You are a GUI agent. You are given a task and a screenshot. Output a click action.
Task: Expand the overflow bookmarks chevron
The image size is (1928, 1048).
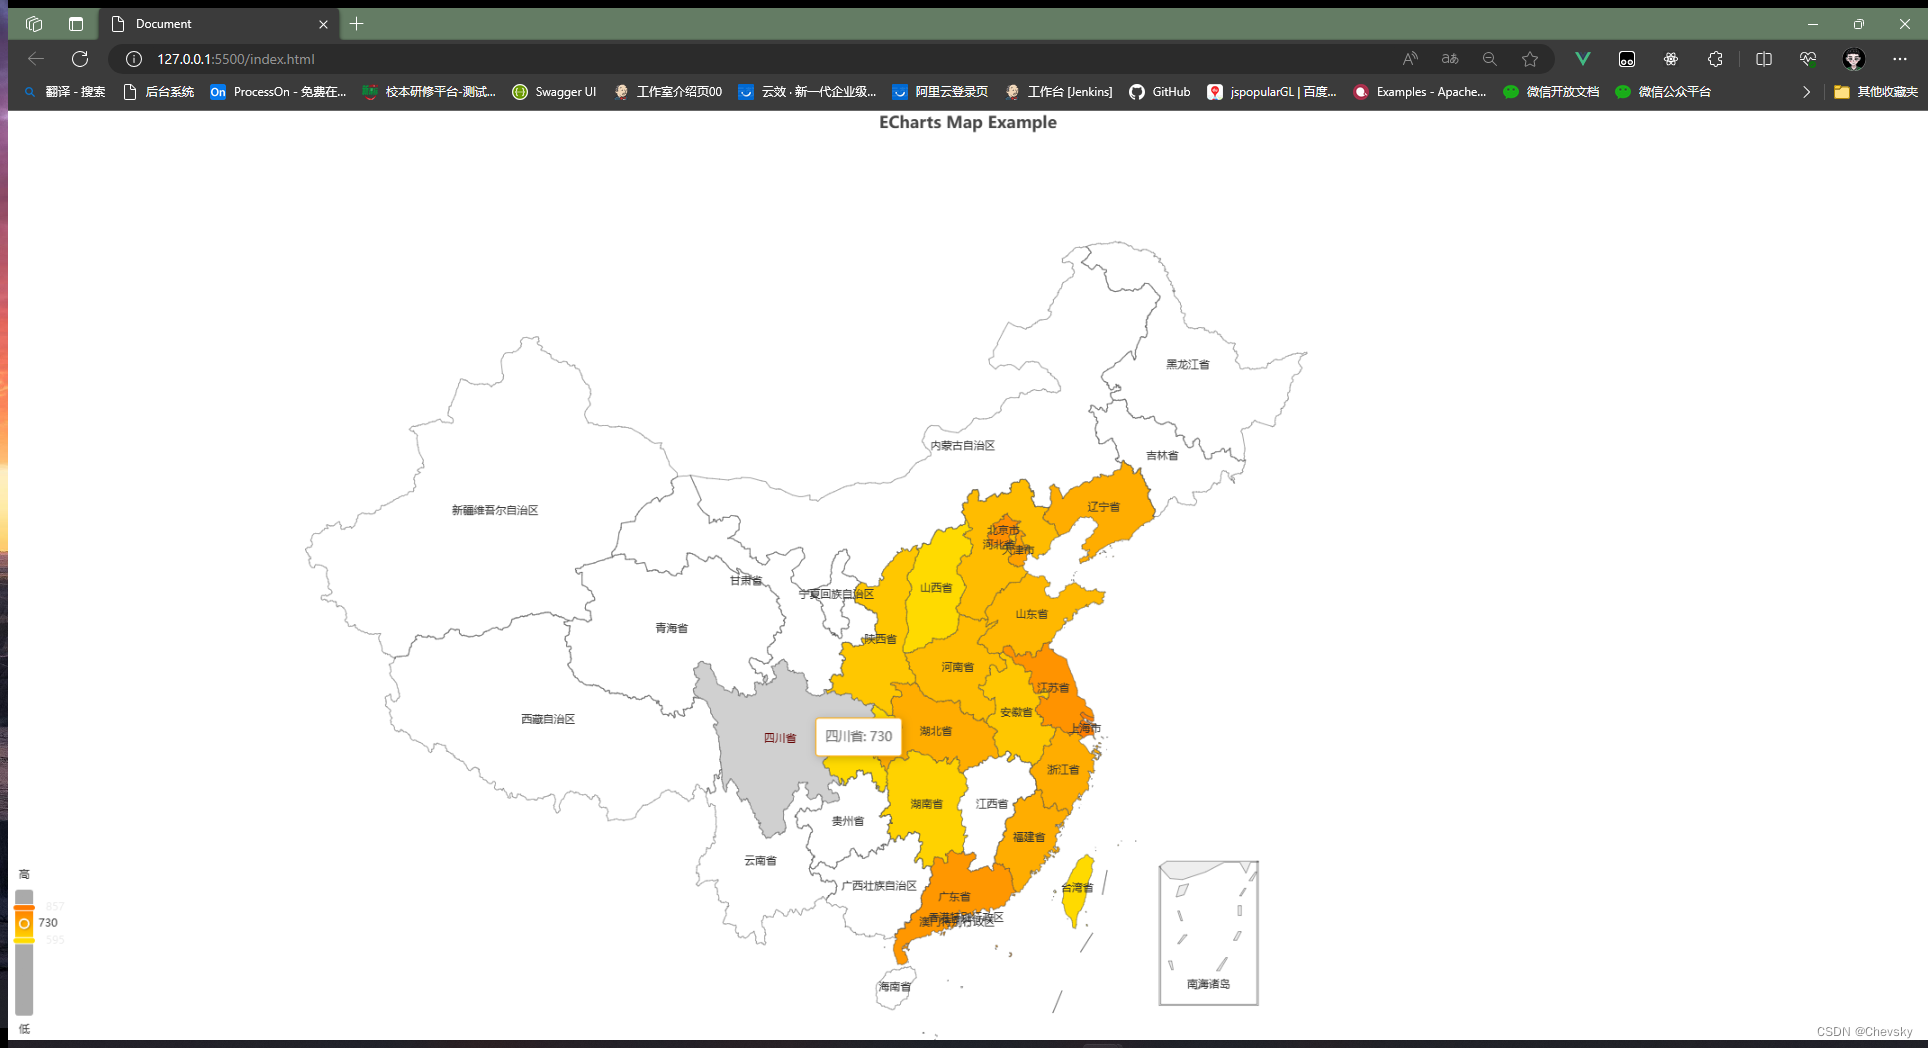(1806, 92)
